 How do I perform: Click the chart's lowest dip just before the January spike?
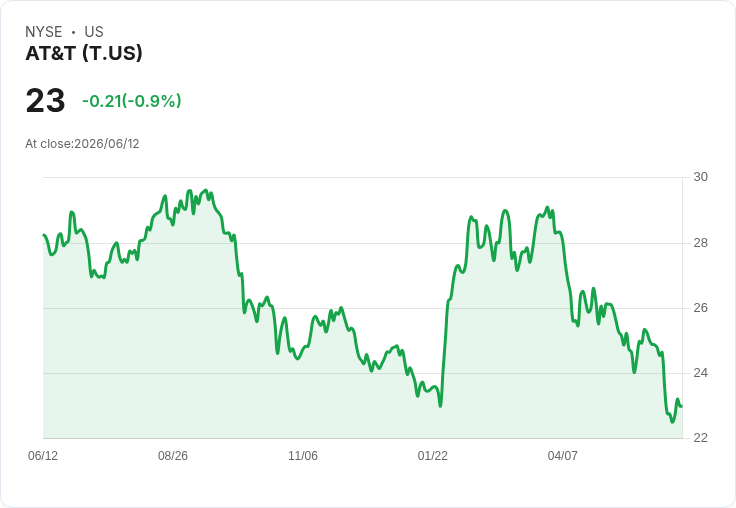click(x=440, y=406)
